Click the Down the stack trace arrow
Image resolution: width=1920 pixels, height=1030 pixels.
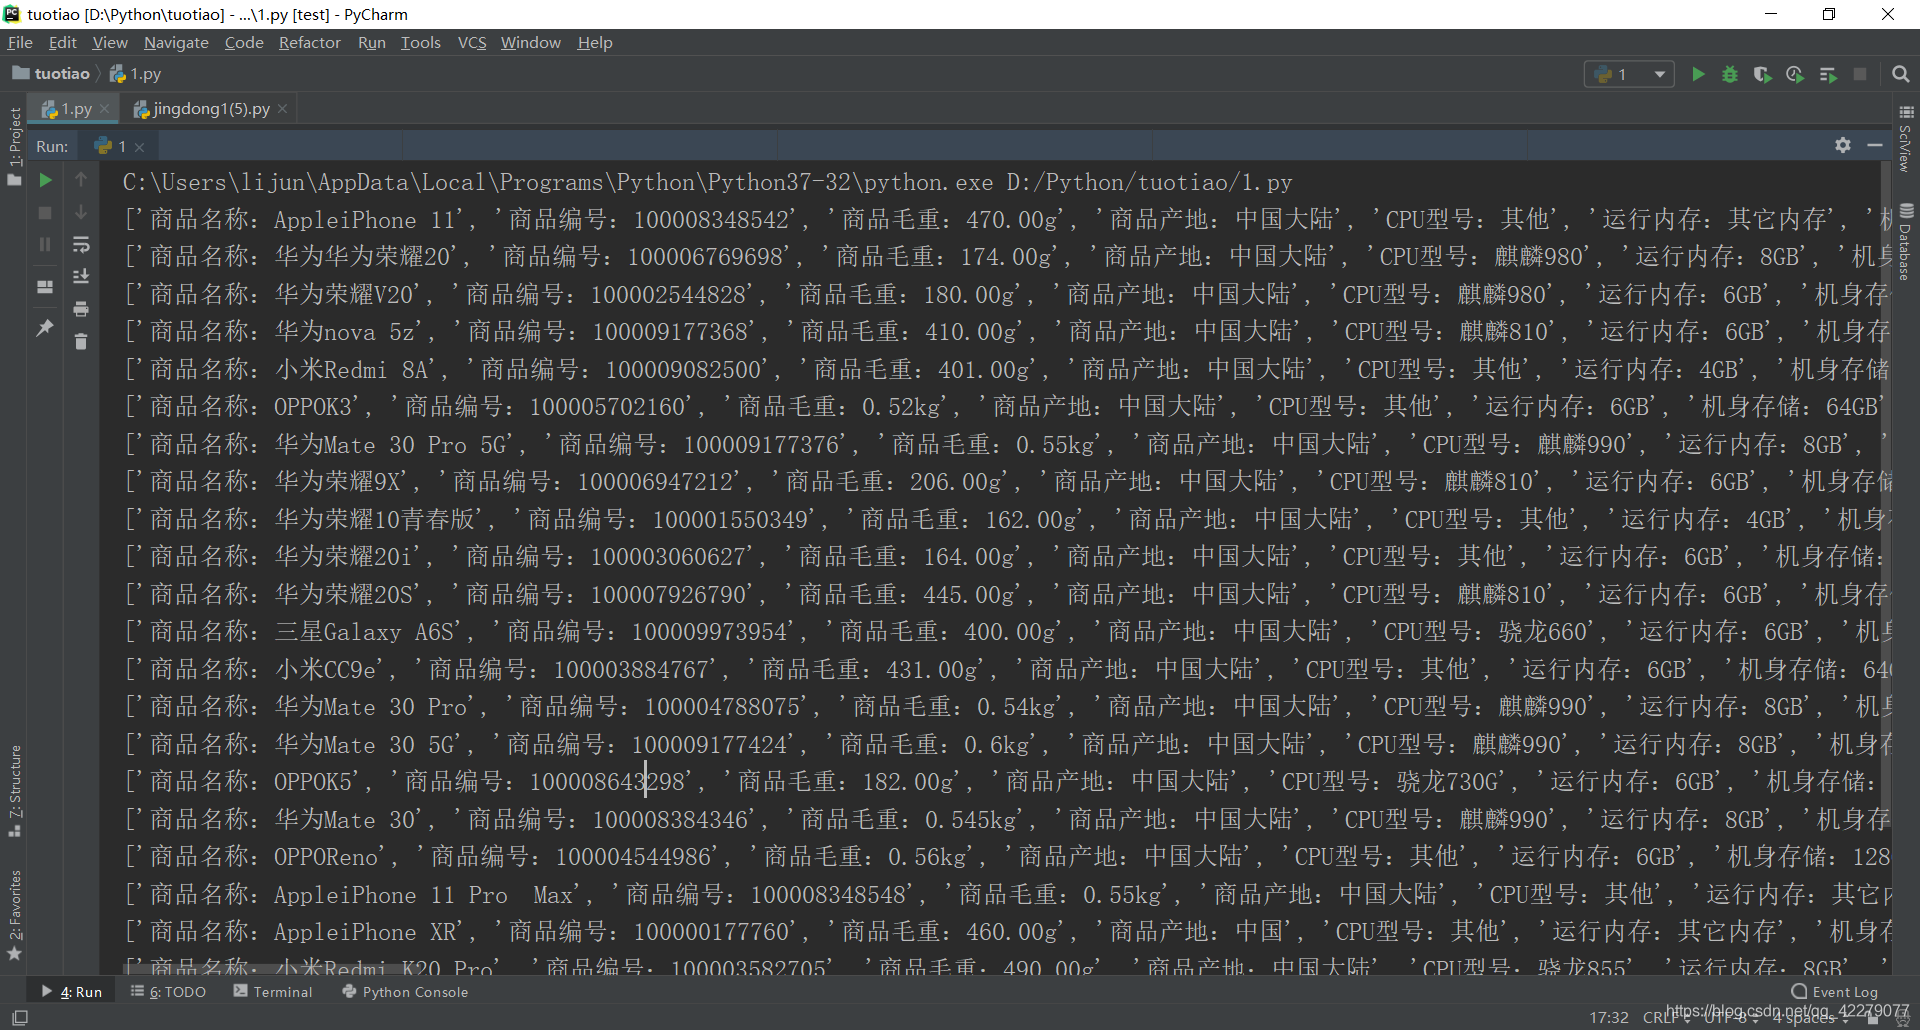(x=81, y=212)
